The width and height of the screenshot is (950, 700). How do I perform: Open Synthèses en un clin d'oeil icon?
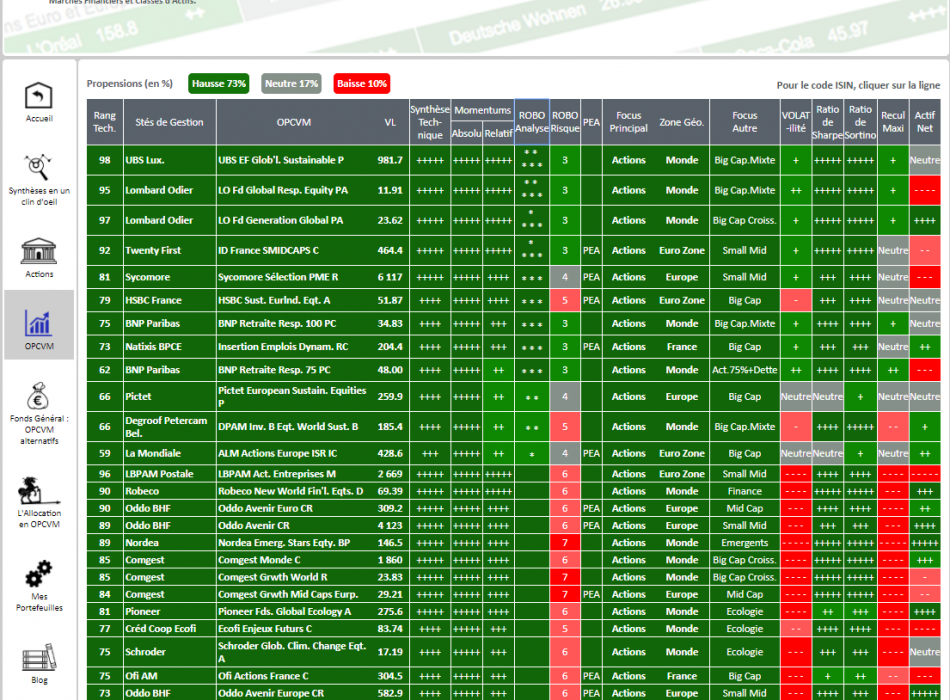39,167
